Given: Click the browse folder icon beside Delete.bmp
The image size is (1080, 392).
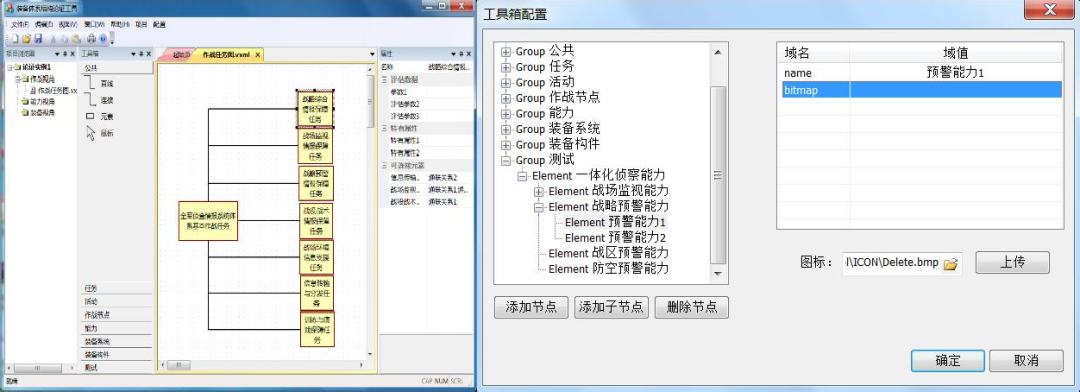Looking at the screenshot, I should coord(951,263).
